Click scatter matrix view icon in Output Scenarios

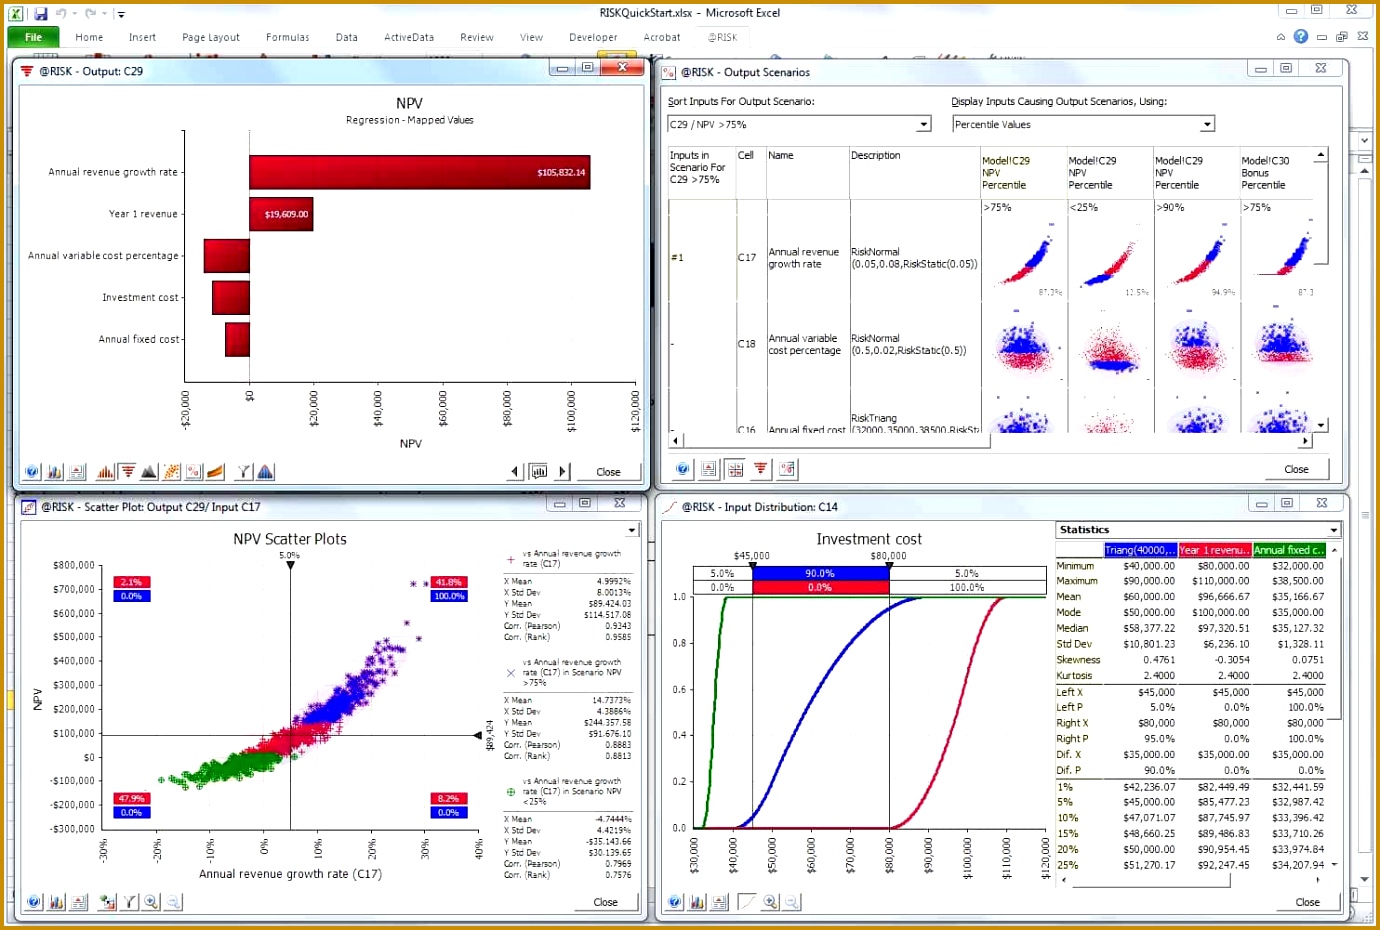pos(735,468)
